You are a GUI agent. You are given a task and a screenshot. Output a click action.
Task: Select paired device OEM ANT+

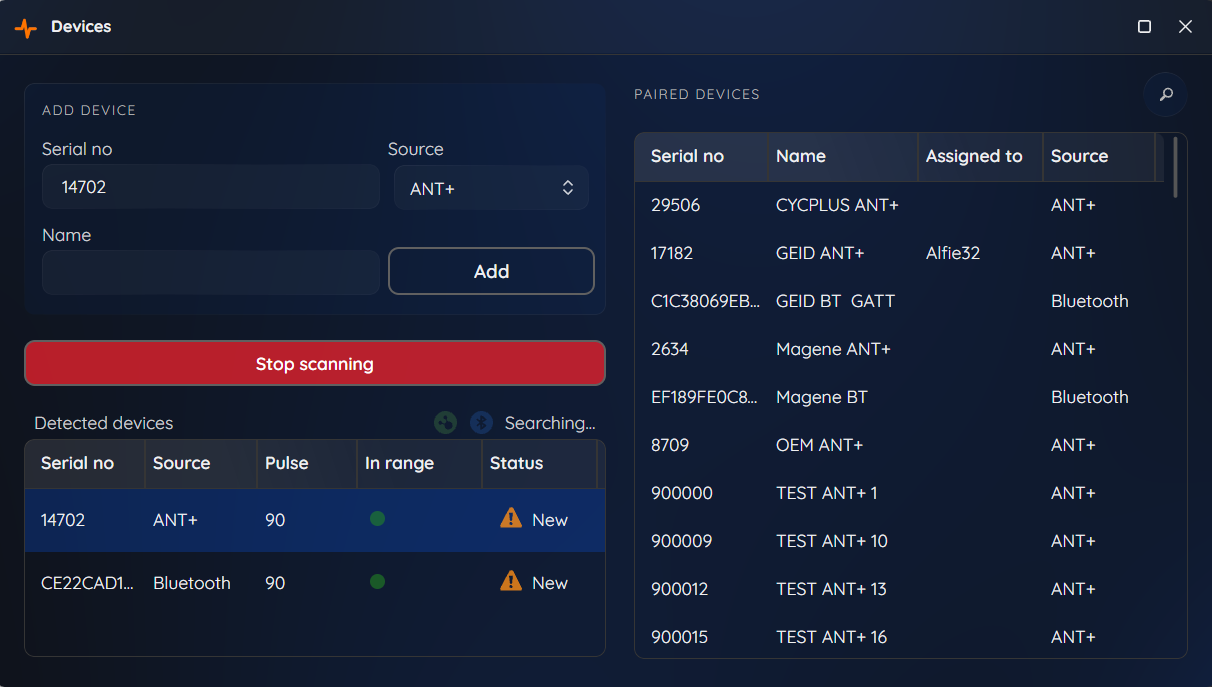[x=900, y=445]
